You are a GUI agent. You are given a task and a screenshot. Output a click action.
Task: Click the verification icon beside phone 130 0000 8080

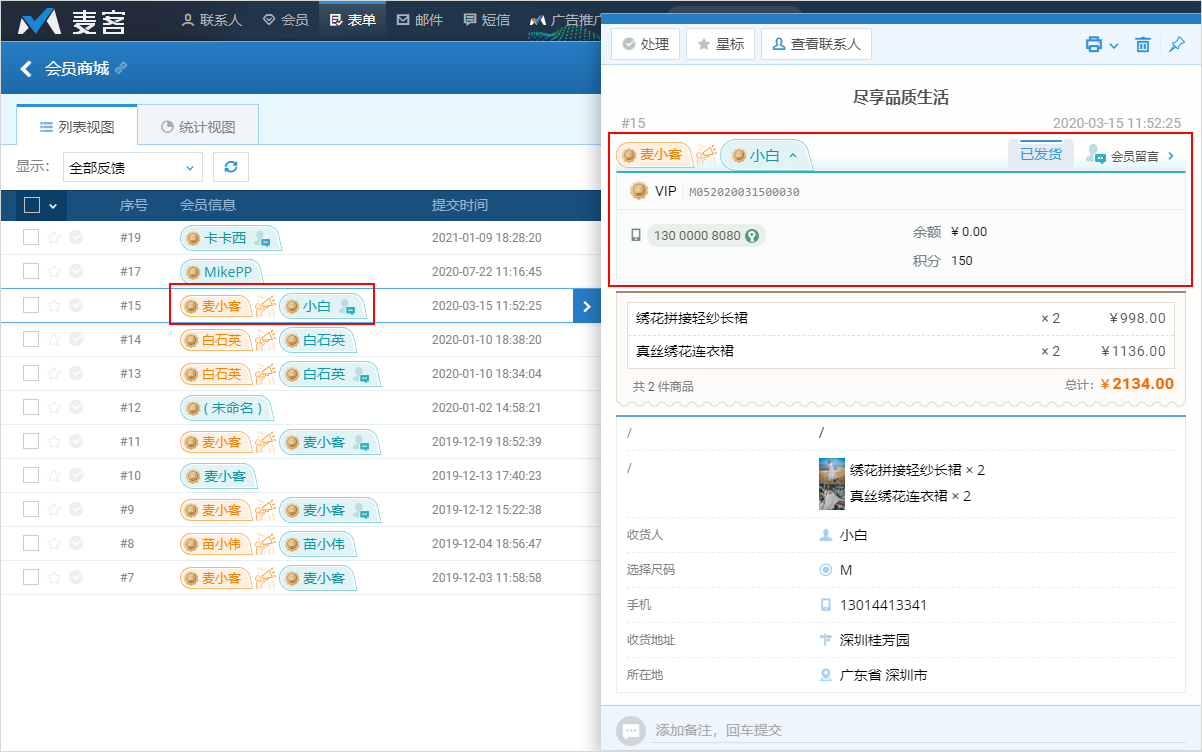coord(752,236)
